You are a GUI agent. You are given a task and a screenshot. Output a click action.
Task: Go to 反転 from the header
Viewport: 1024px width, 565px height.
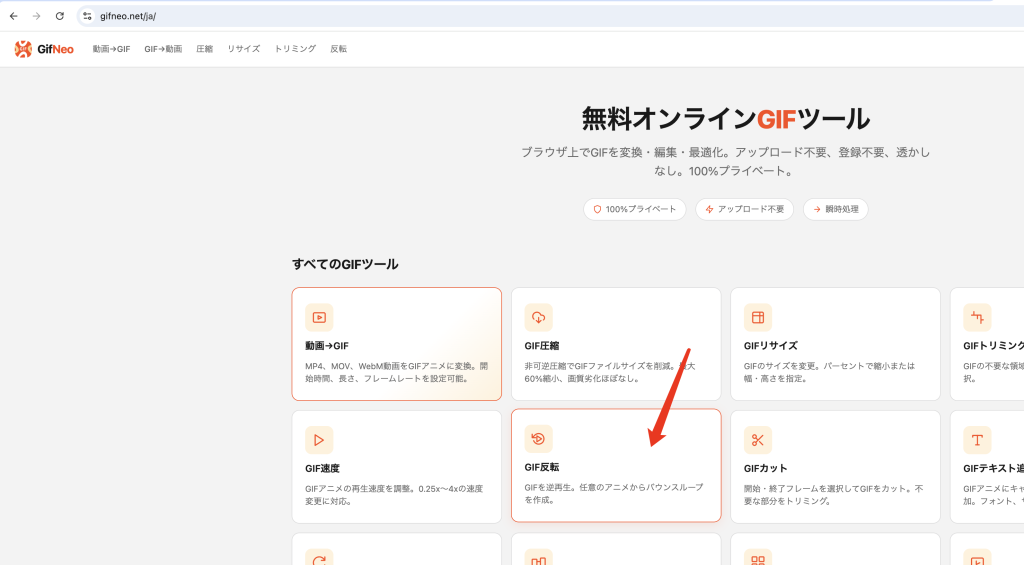(338, 49)
